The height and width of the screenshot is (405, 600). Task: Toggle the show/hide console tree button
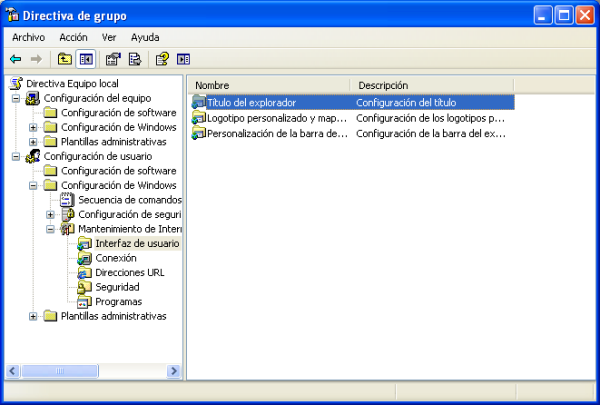(x=86, y=59)
